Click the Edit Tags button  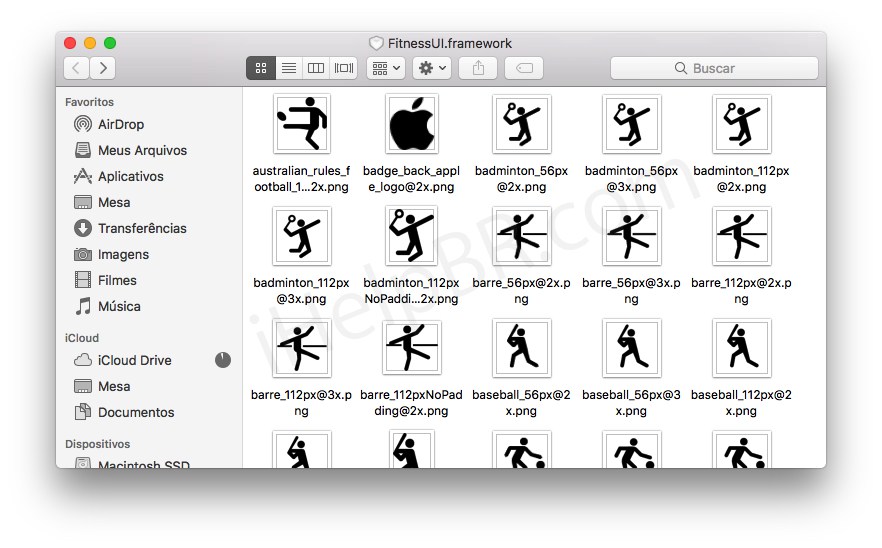(524, 68)
